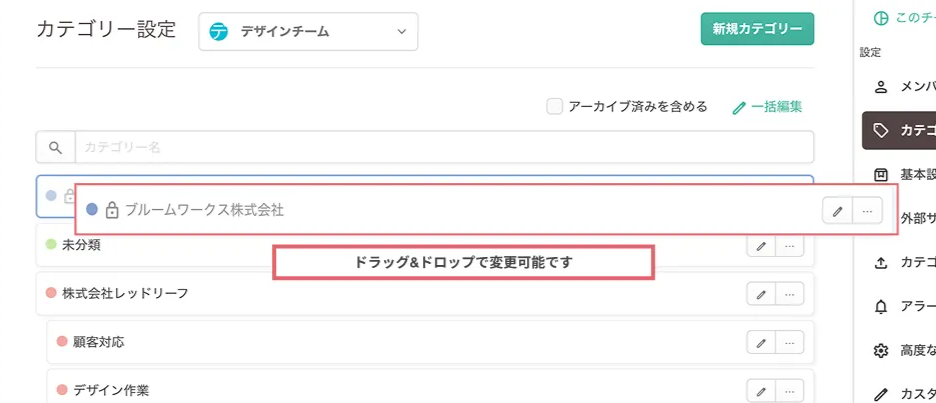Click the bell alert icon in sidebar
The height and width of the screenshot is (403, 936).
click(x=881, y=307)
